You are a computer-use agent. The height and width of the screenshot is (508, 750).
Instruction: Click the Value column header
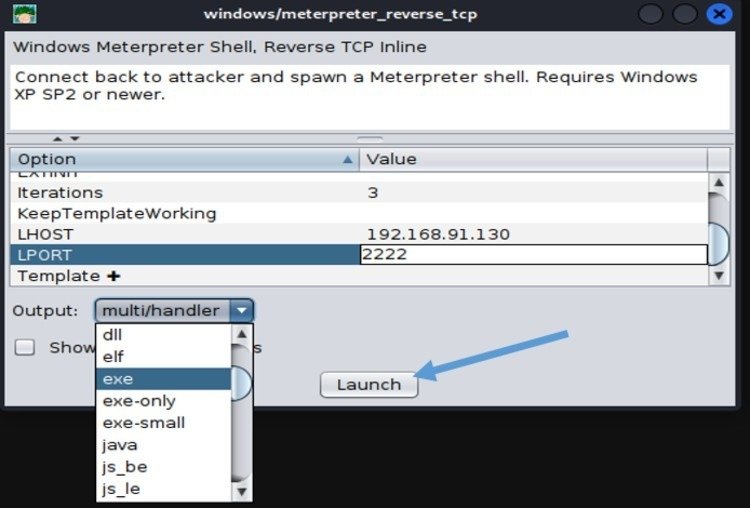[x=533, y=159]
